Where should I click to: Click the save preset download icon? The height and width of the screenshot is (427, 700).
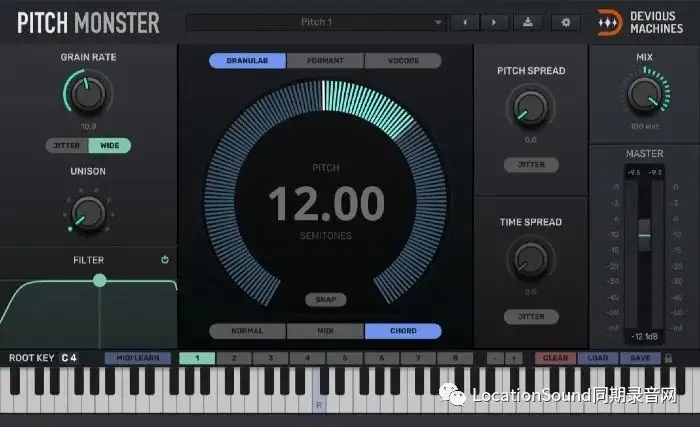[x=528, y=22]
